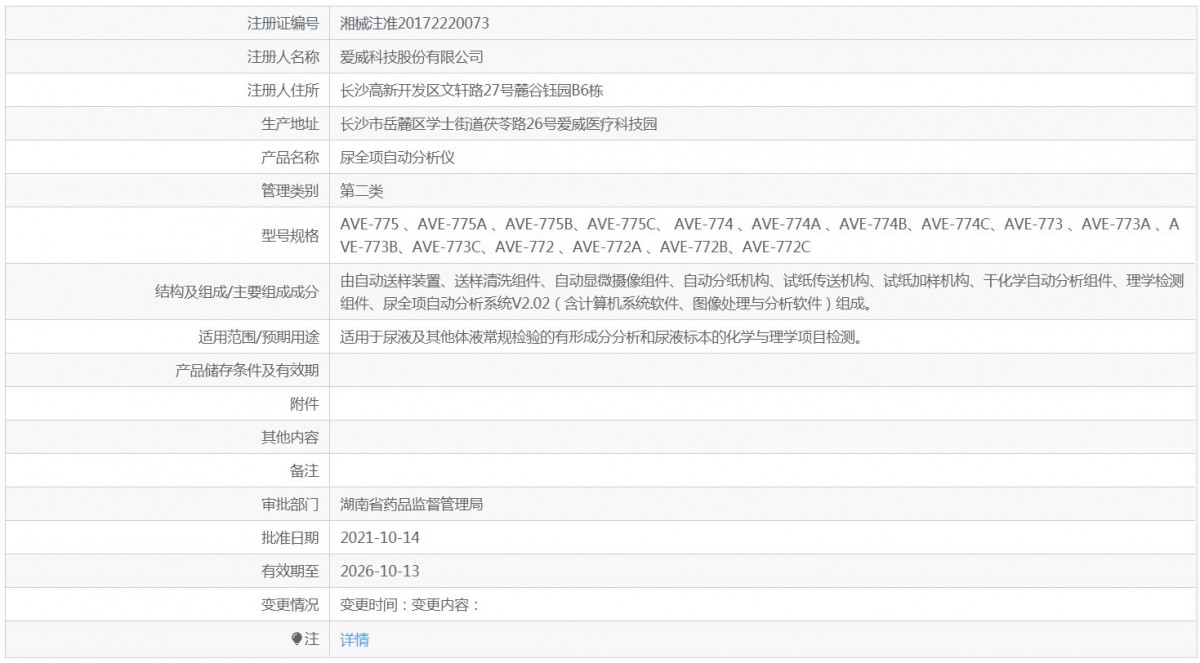Click the 其他内容 label
Viewport: 1200px width, 663px height.
click(290, 437)
